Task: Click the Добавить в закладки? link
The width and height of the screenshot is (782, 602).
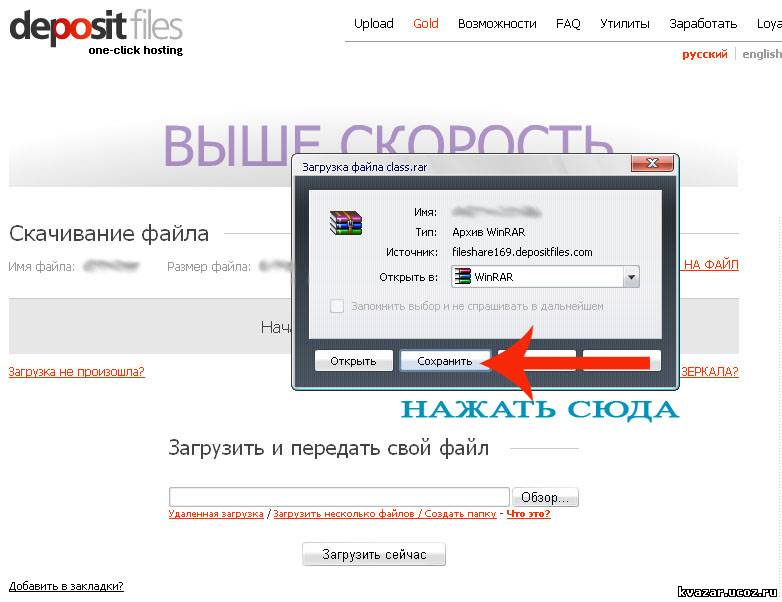Action: point(66,586)
